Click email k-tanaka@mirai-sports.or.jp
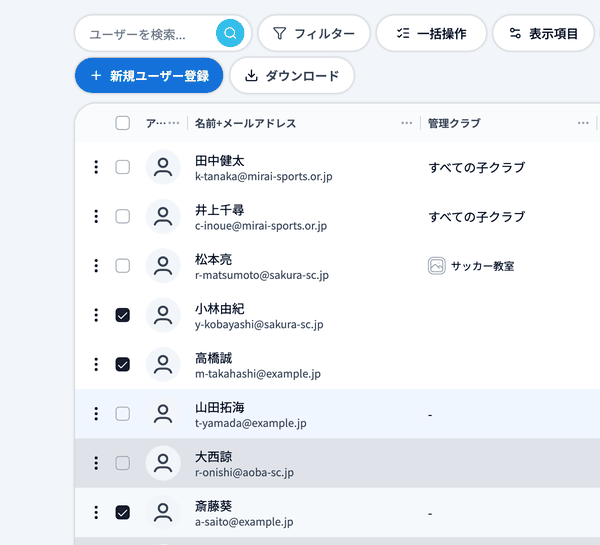Image resolution: width=600 pixels, height=545 pixels. pos(264,176)
